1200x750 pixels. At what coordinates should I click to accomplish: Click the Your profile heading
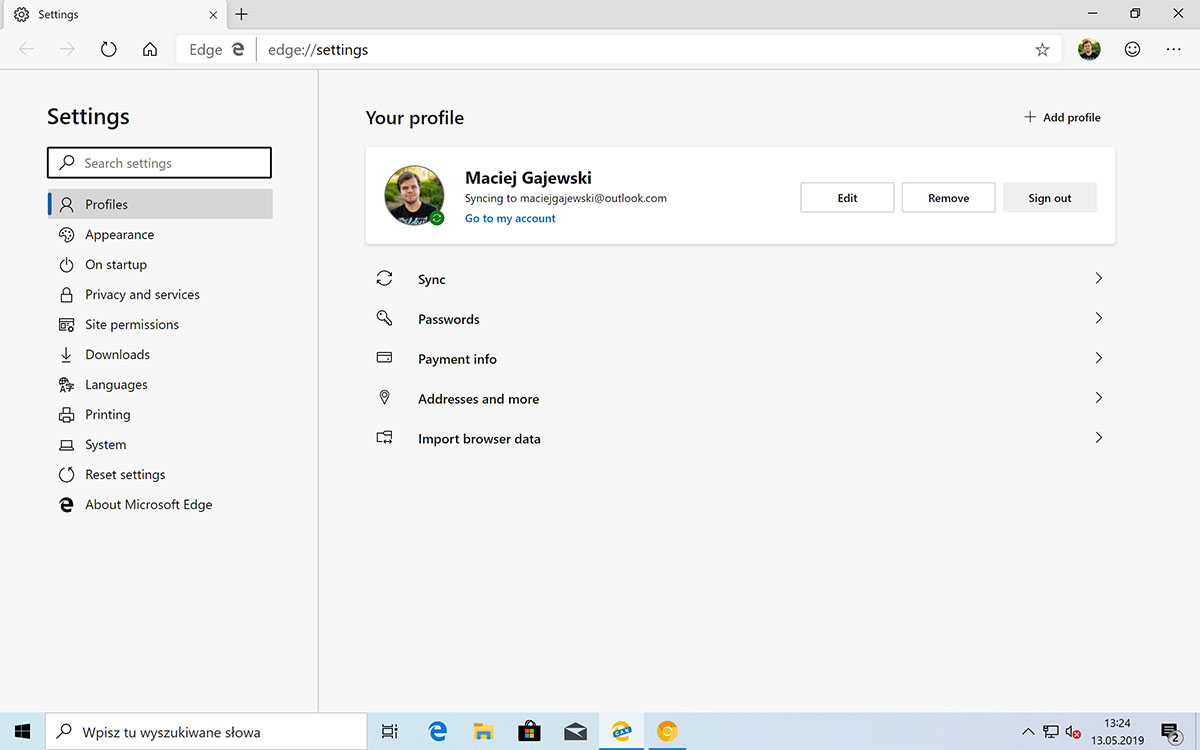[x=415, y=118]
